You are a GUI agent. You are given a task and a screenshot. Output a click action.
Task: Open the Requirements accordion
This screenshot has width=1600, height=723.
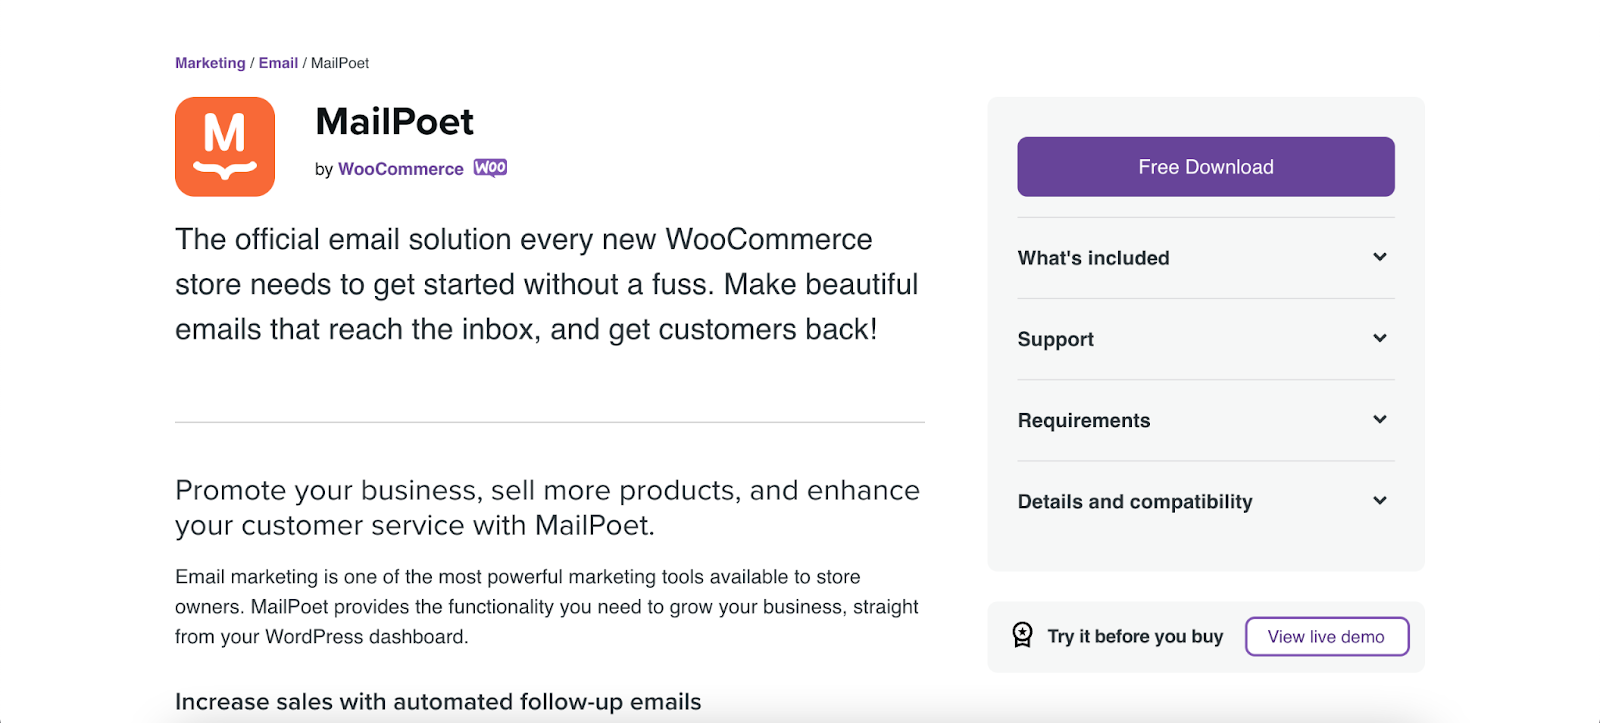pos(1205,420)
